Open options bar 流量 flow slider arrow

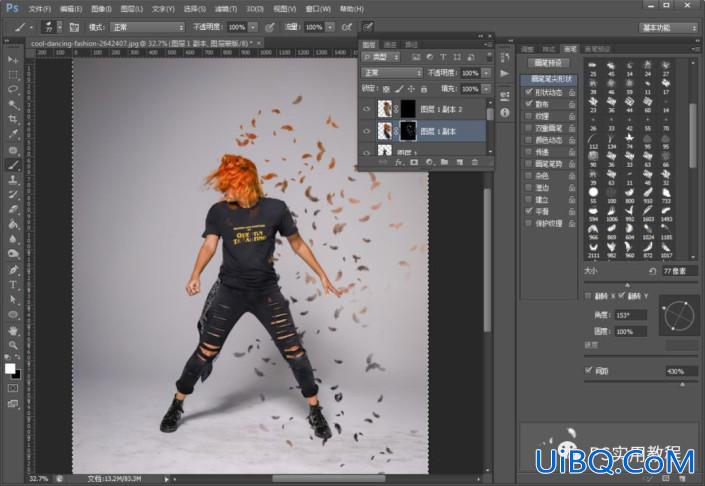click(330, 27)
